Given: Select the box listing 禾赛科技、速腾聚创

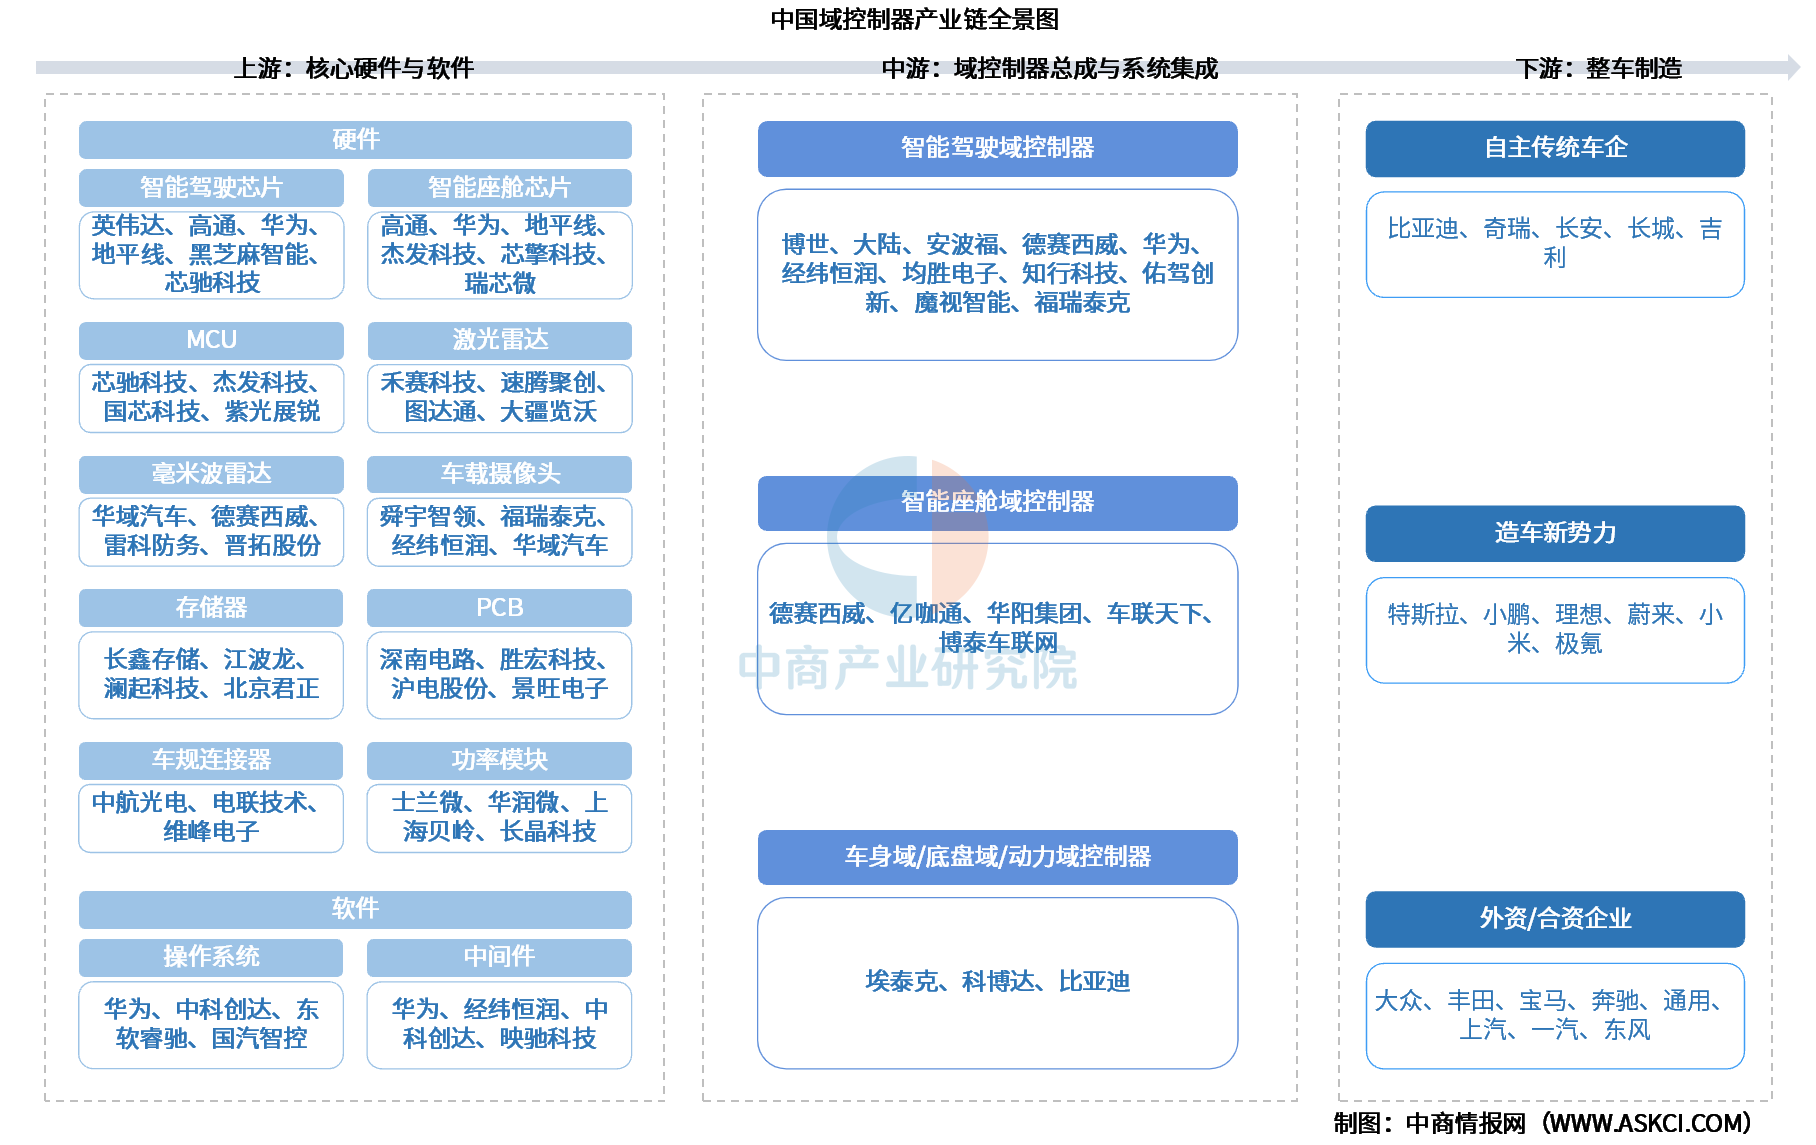Looking at the screenshot, I should 500,398.
